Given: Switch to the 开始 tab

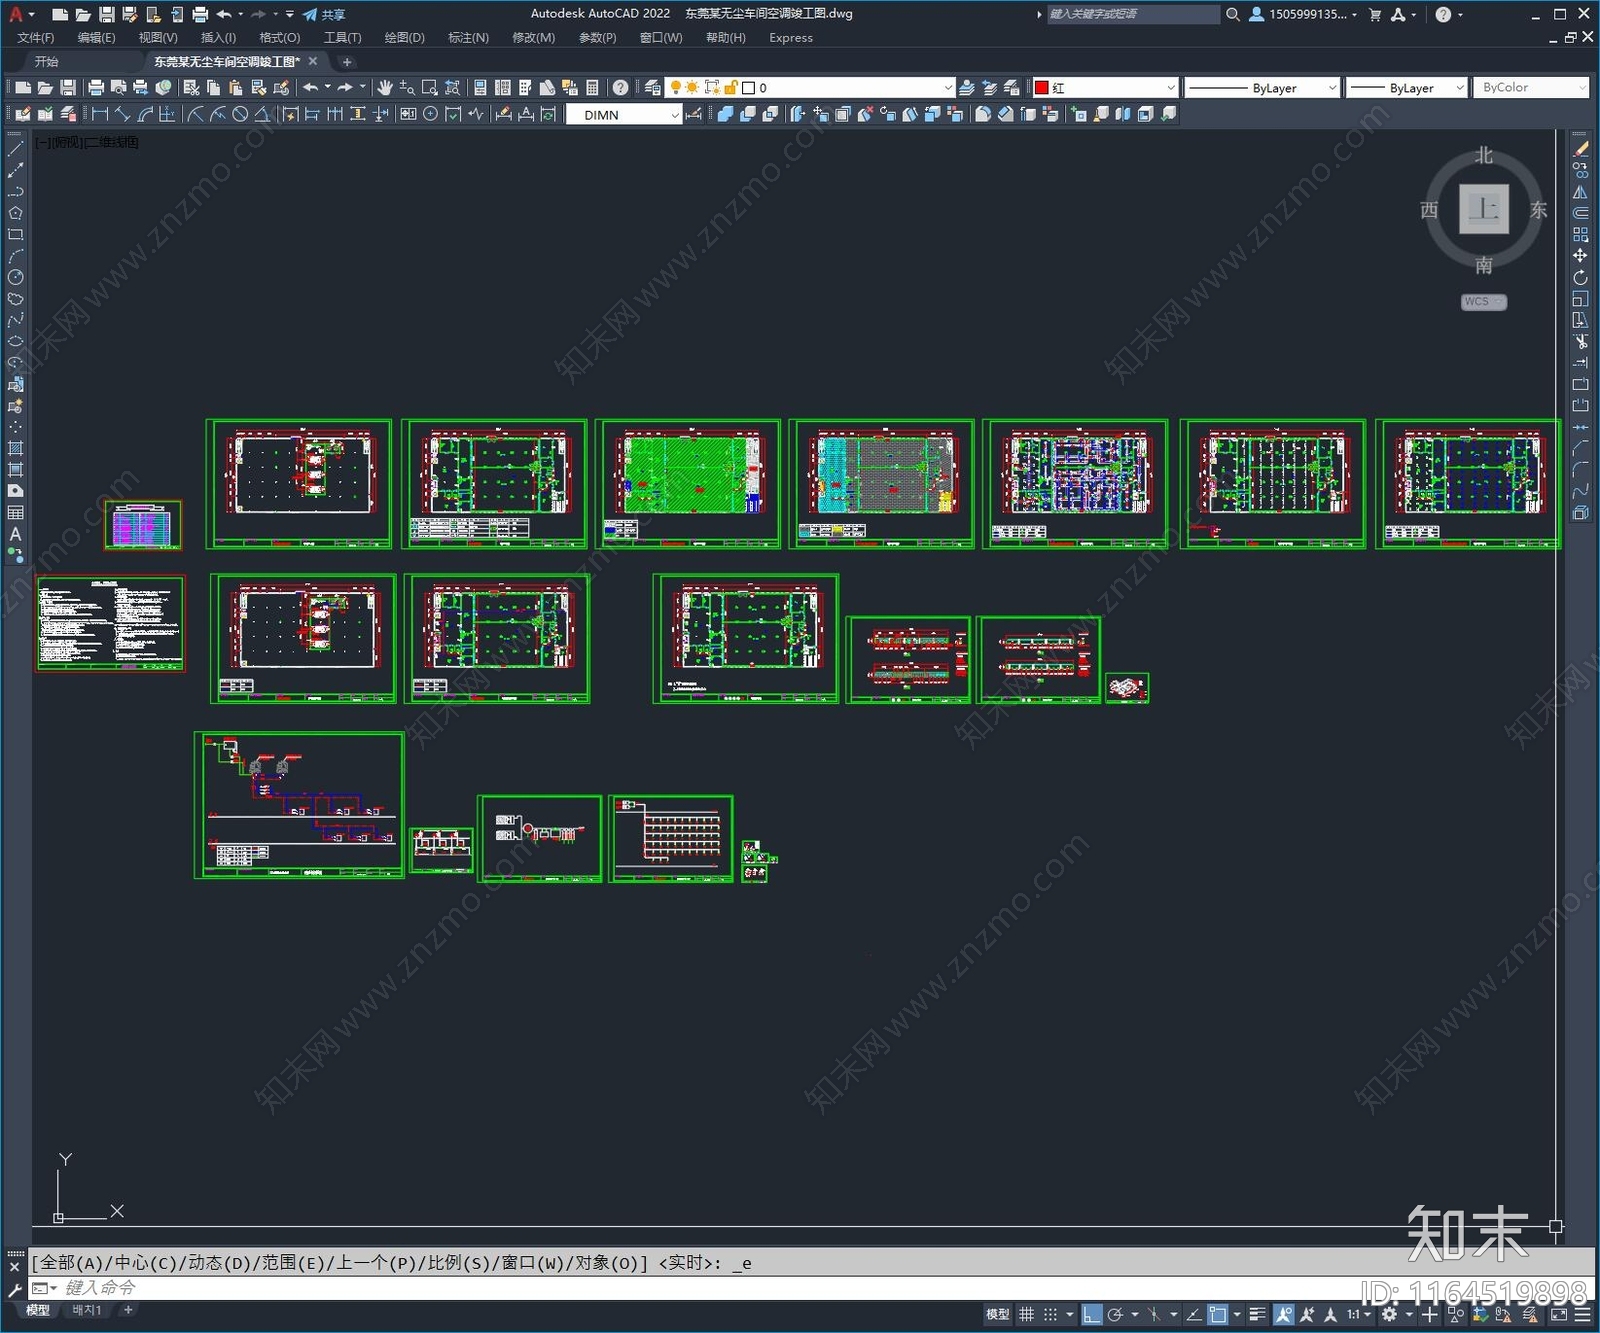Looking at the screenshot, I should pos(47,62).
